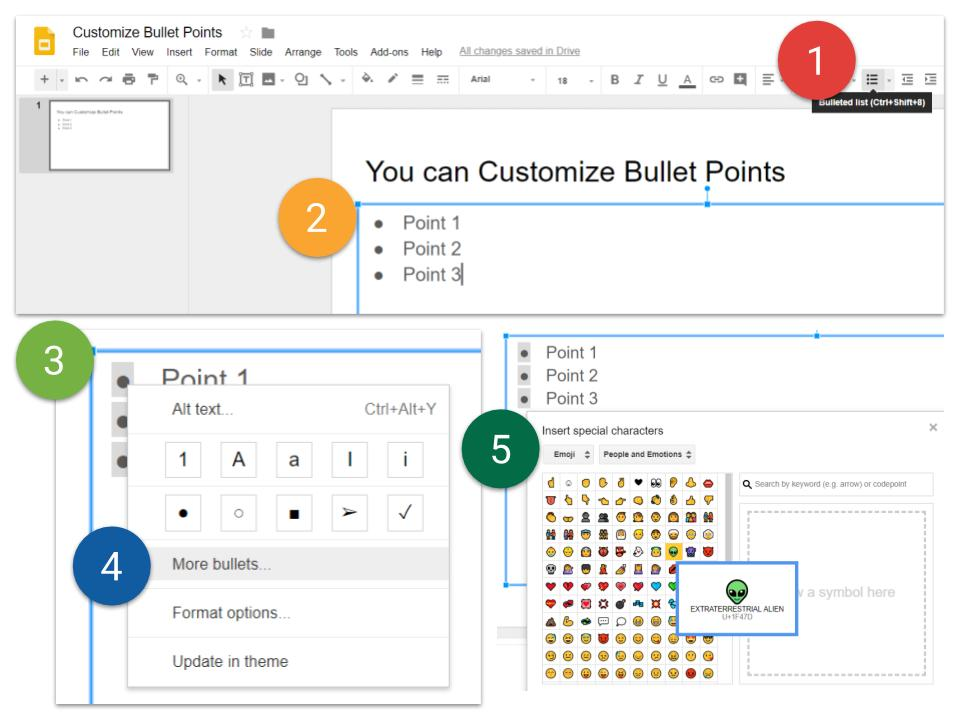Expand the new slide layout dropdown arrow

(x=61, y=80)
